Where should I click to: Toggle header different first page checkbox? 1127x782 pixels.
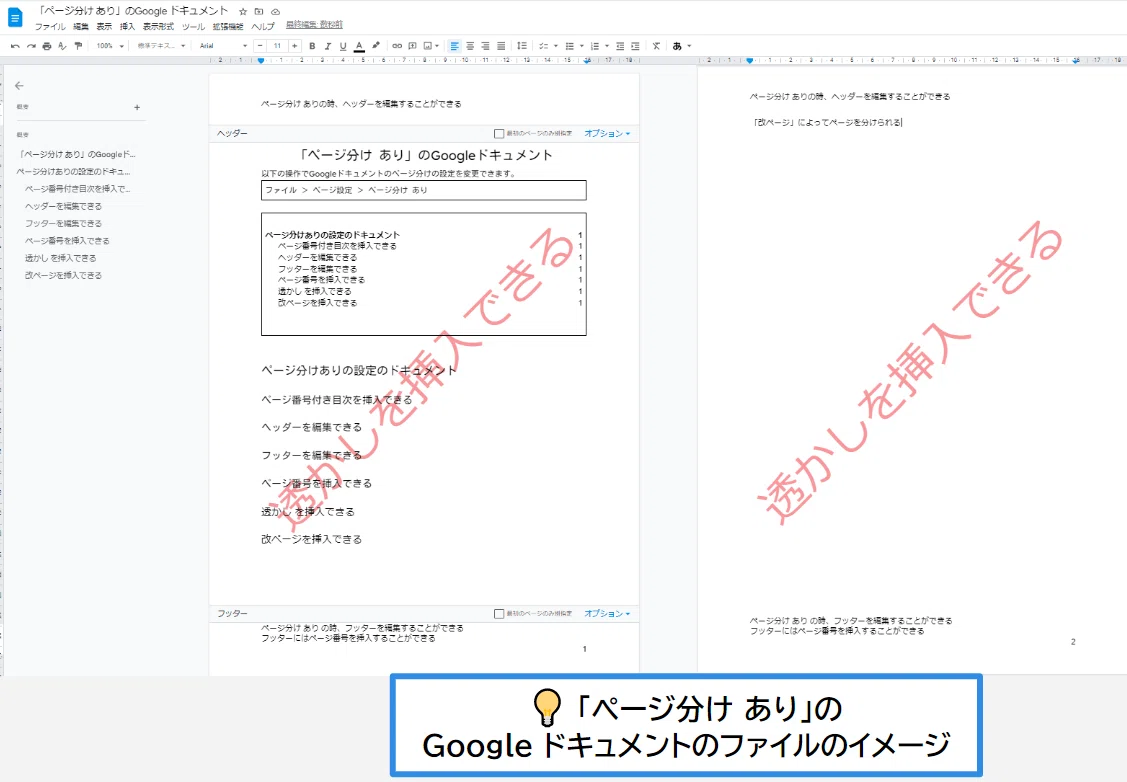499,134
